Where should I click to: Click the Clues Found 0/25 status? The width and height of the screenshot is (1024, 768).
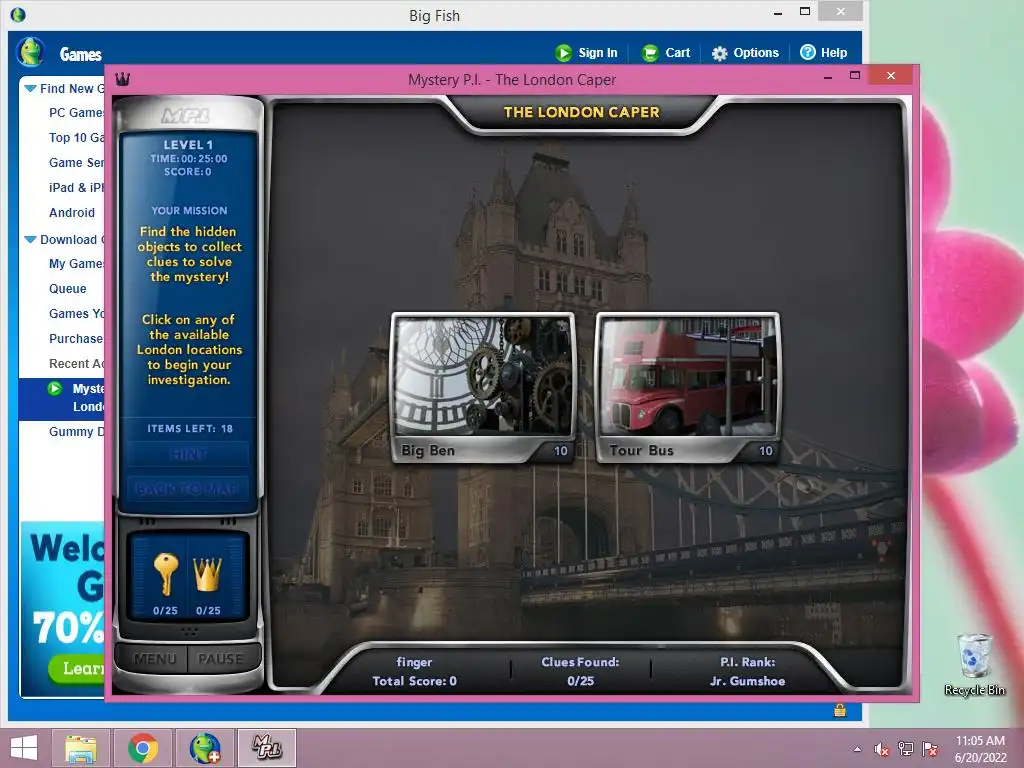(x=580, y=671)
